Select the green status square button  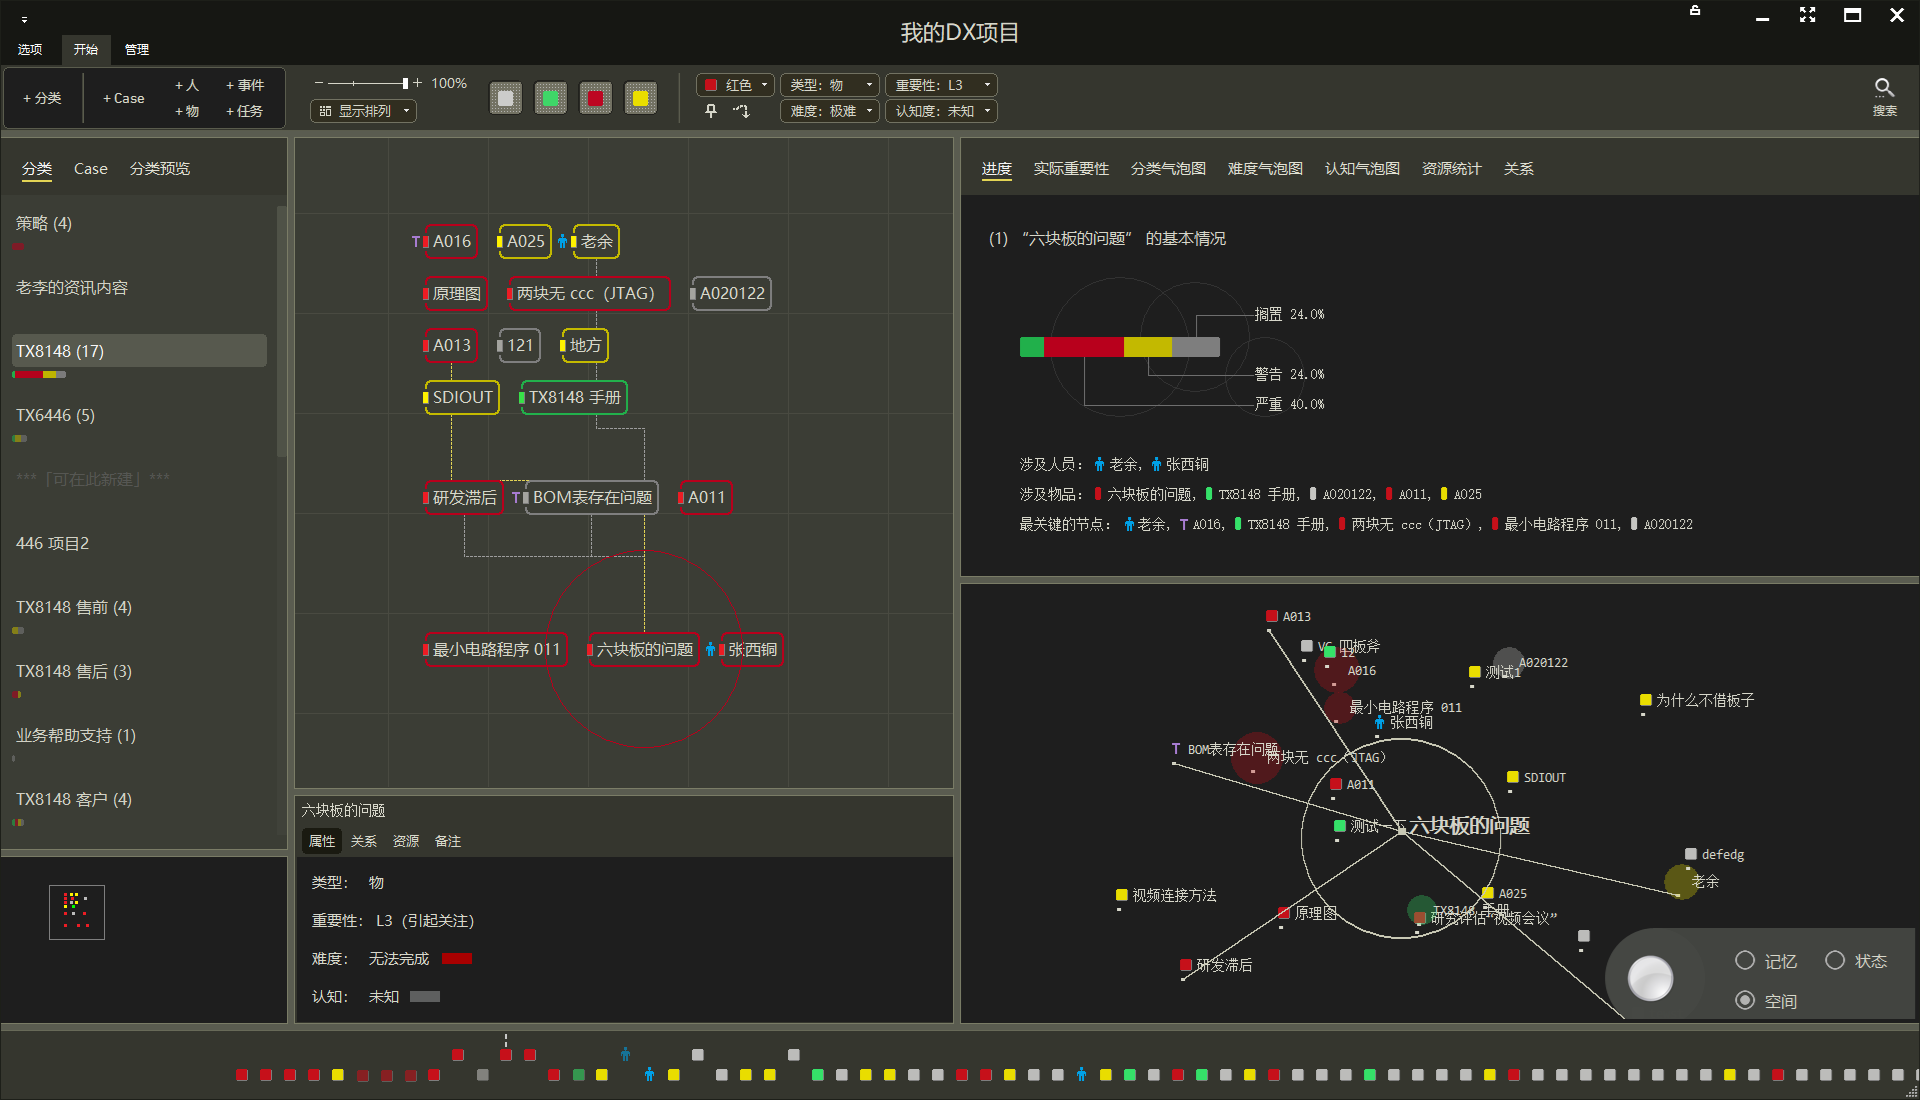pos(551,98)
